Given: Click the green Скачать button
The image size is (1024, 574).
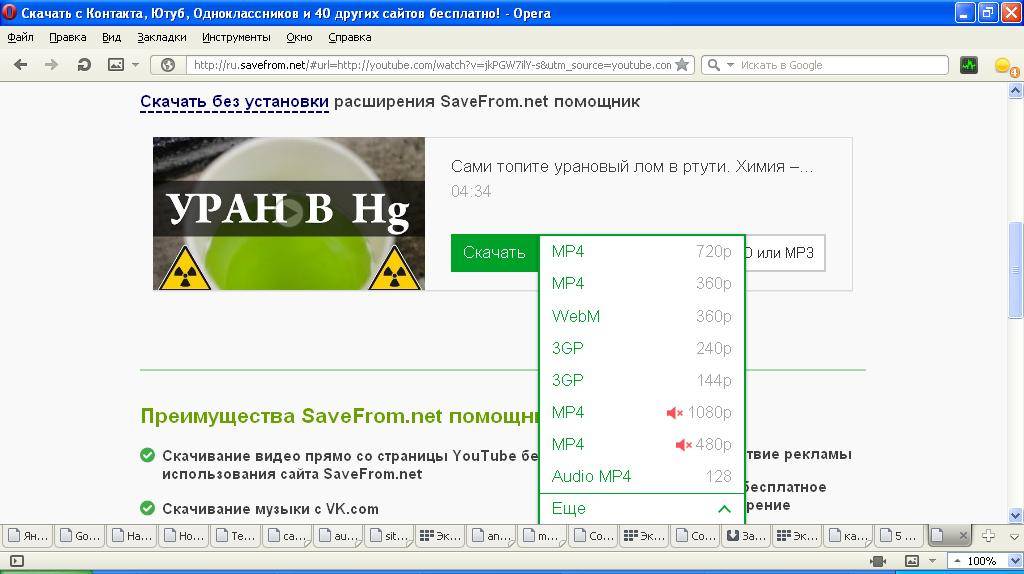Looking at the screenshot, I should click(x=494, y=253).
